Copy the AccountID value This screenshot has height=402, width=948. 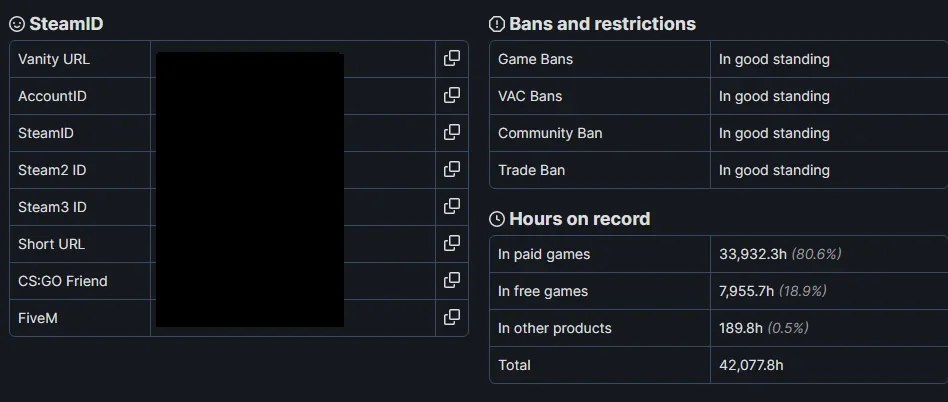(452, 96)
